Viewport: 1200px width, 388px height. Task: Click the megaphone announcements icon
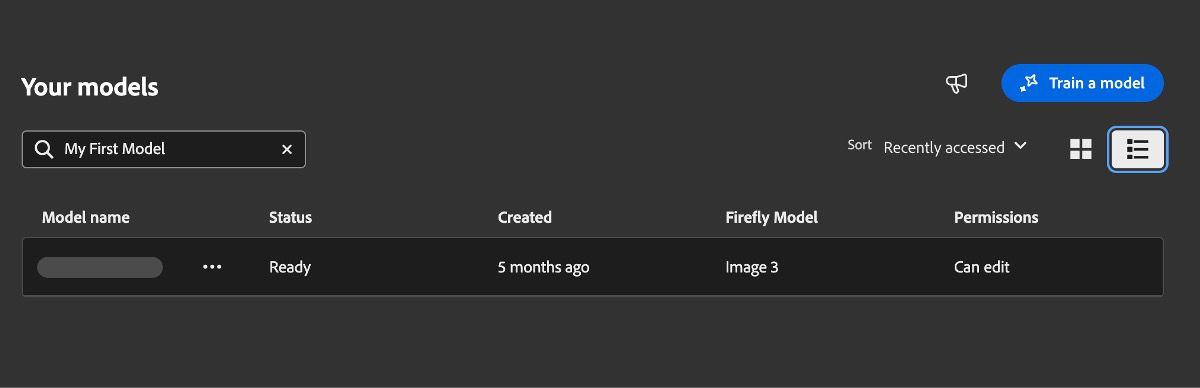tap(957, 84)
